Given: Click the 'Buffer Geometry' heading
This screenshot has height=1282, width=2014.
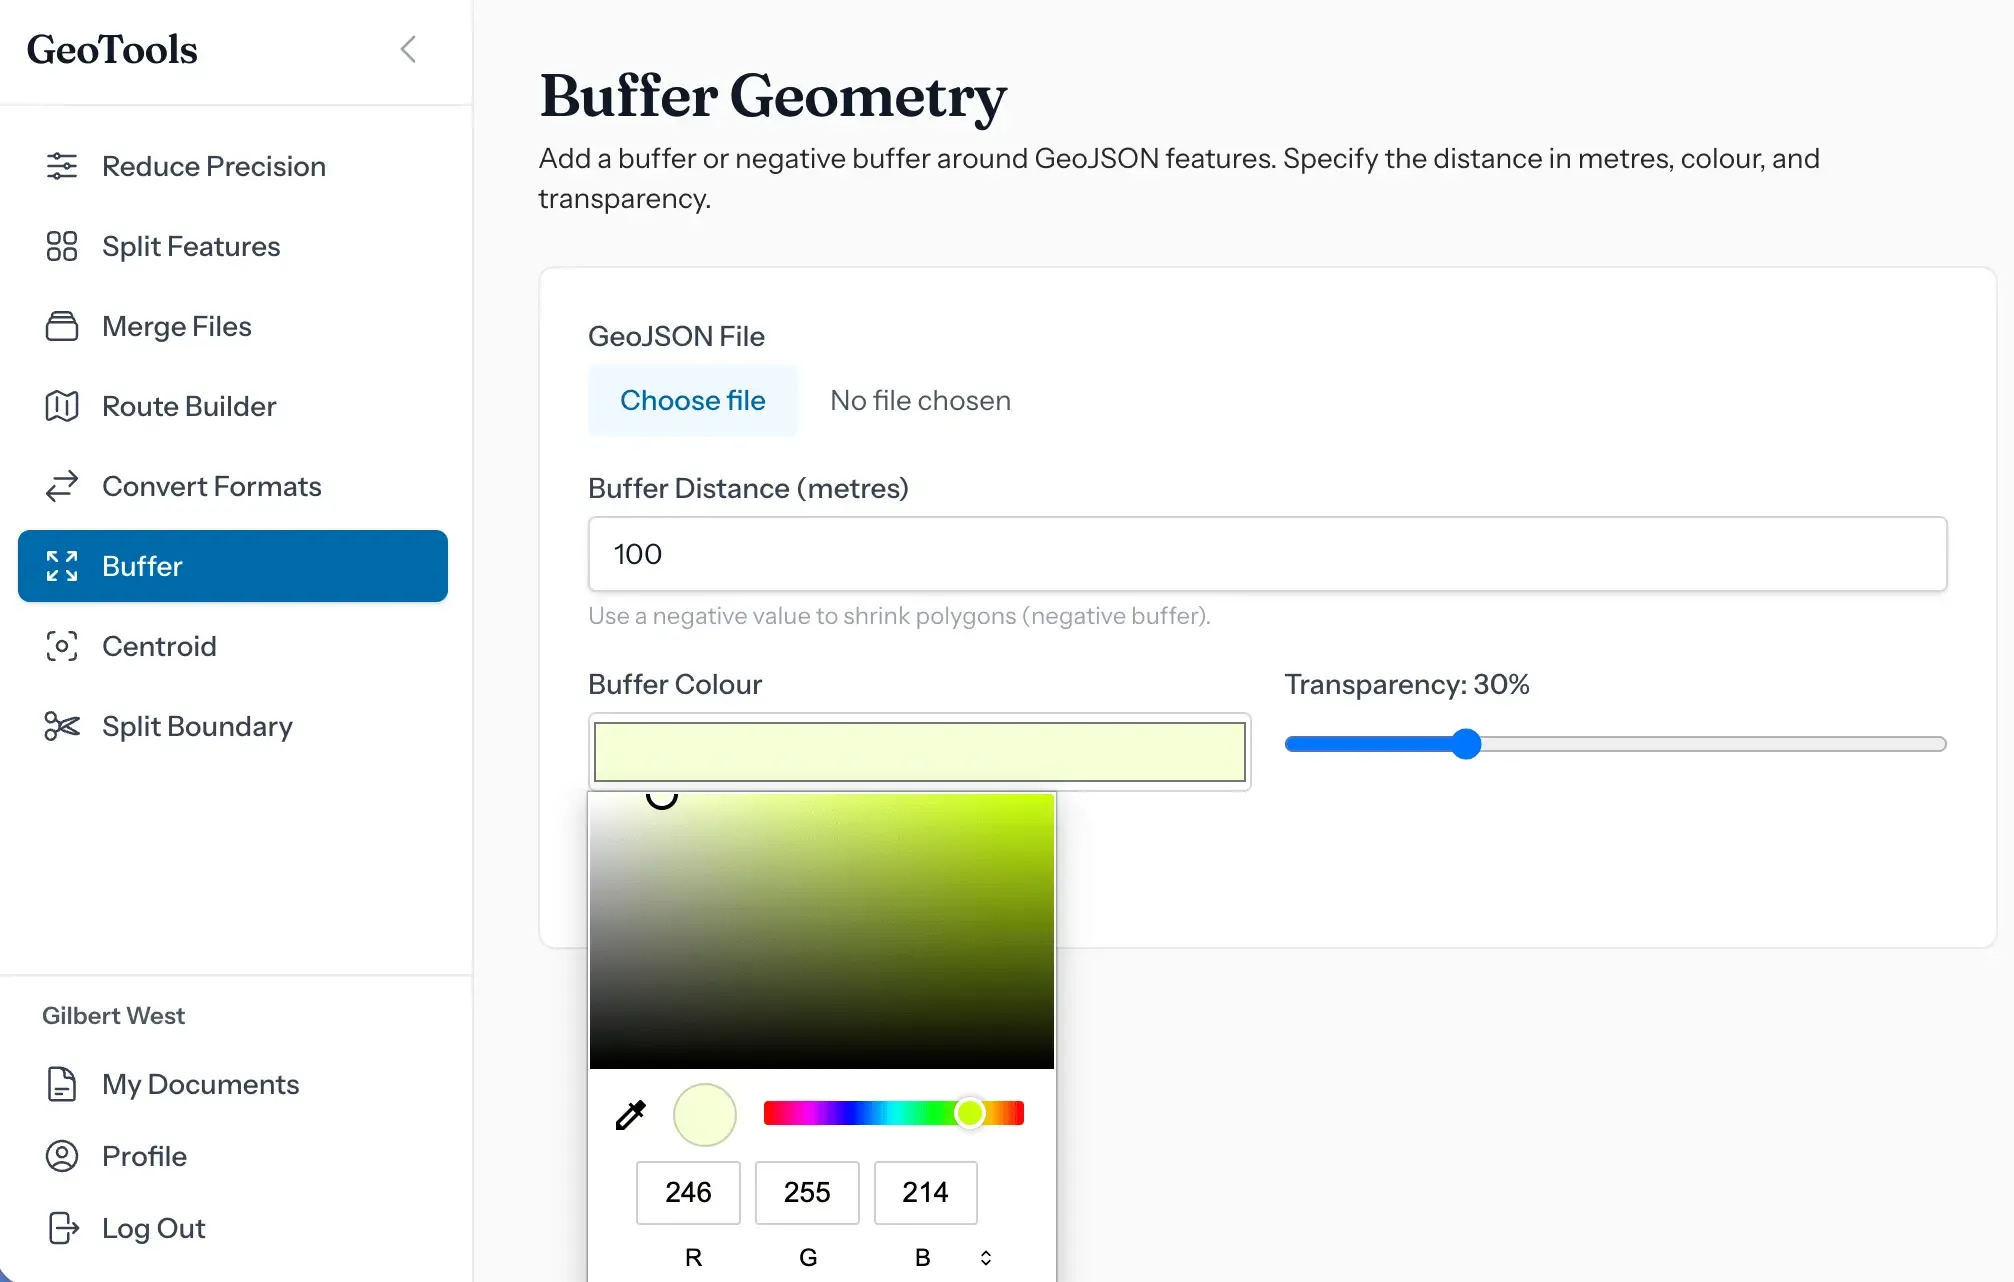Looking at the screenshot, I should click(773, 97).
